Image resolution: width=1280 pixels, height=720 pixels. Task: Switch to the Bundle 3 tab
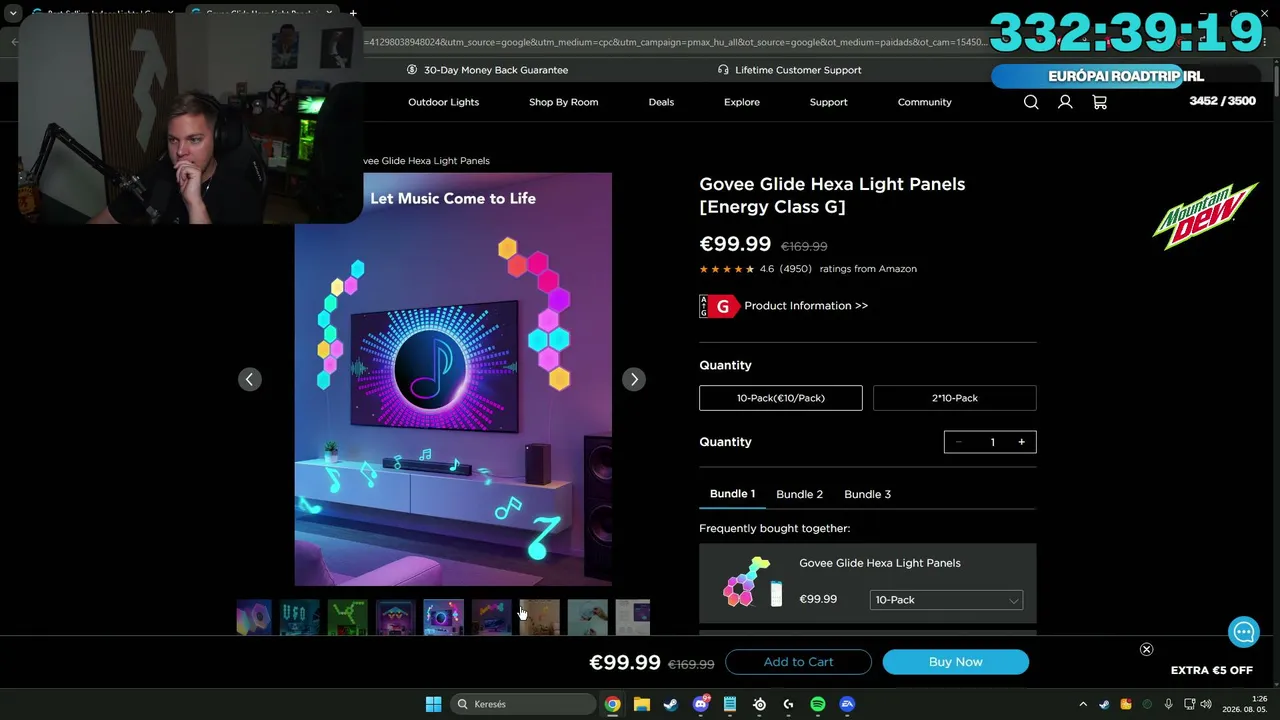(x=868, y=494)
